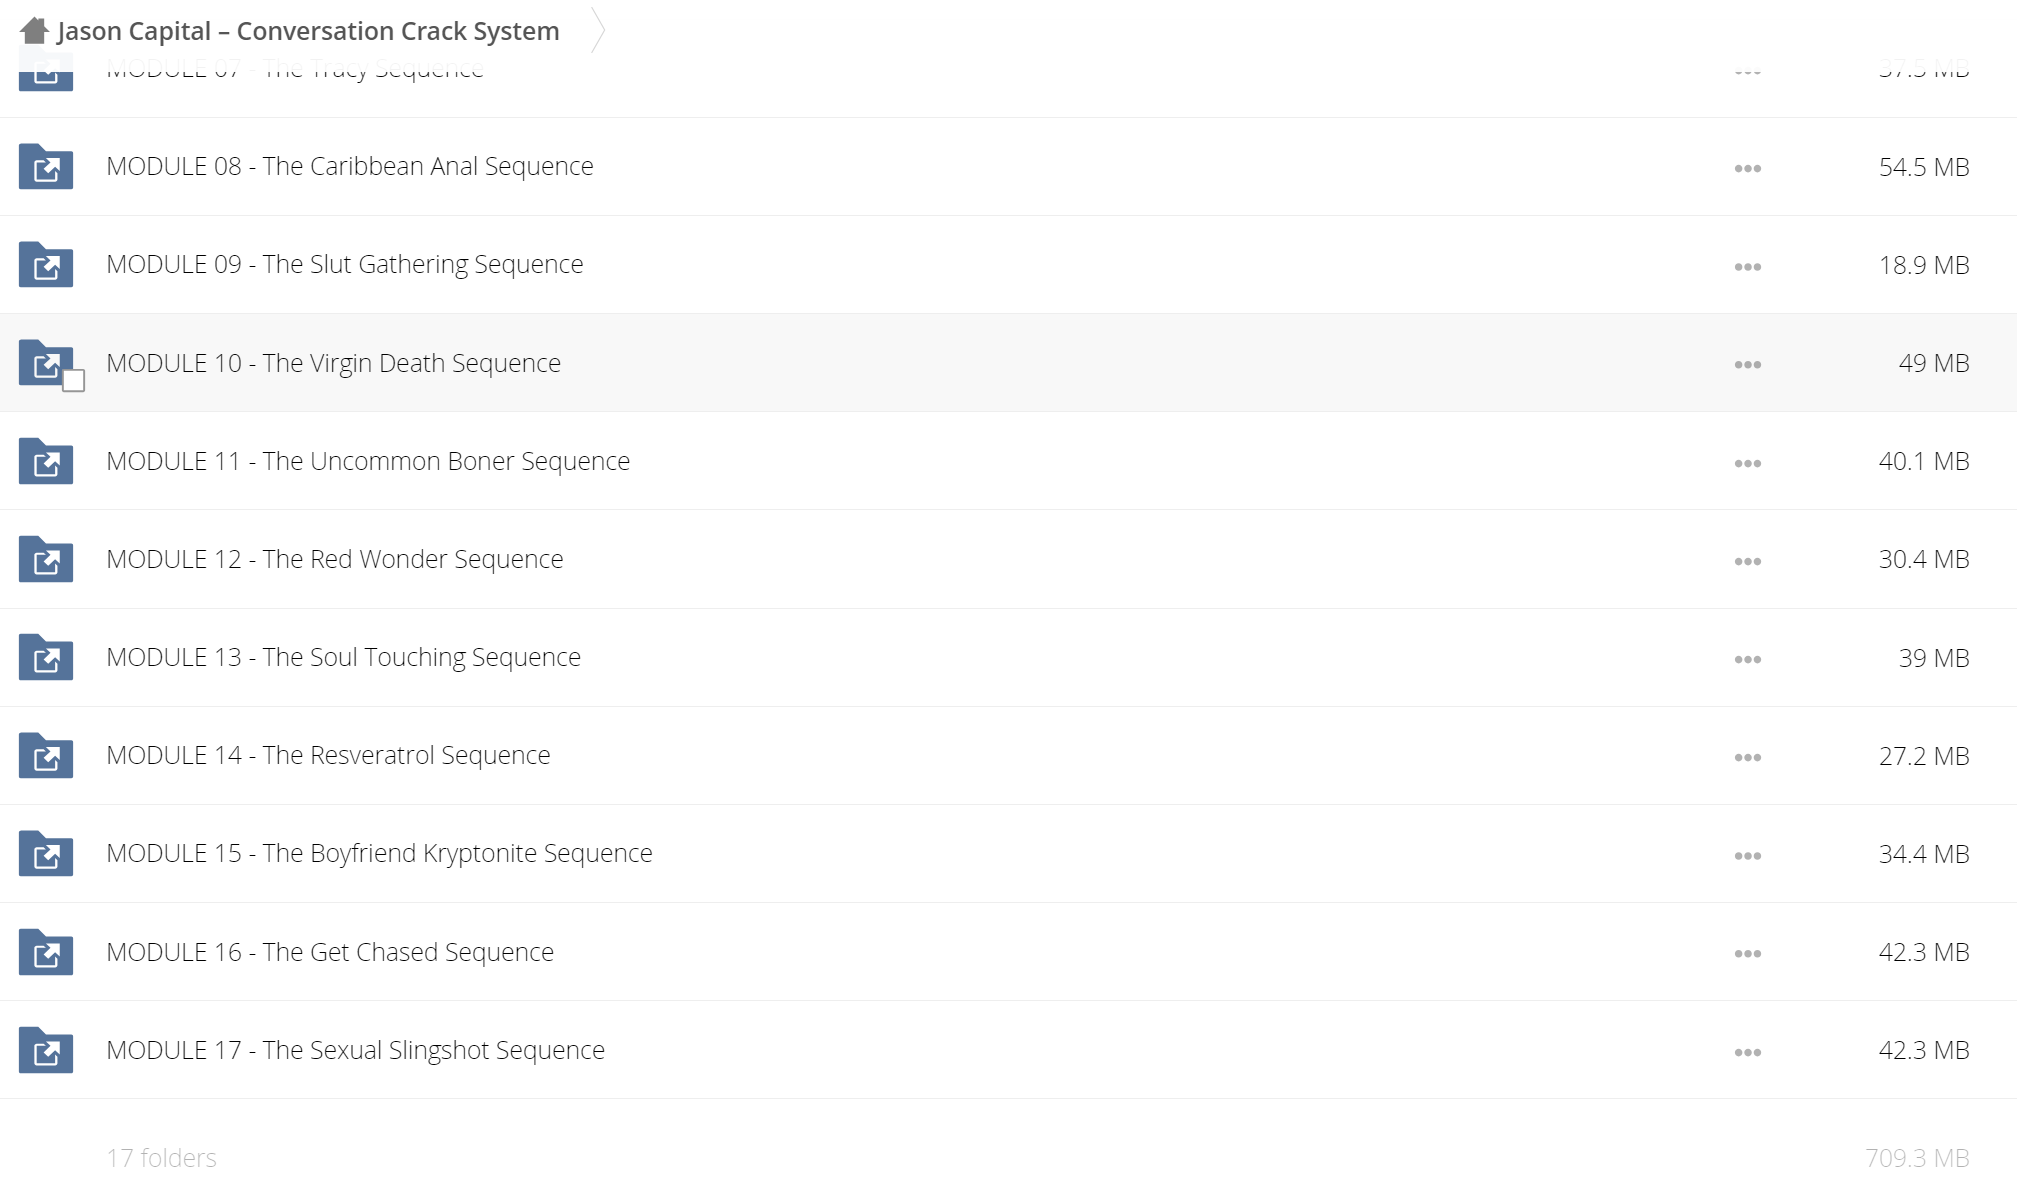This screenshot has width=2017, height=1177.
Task: Click shared folder icon for MODULE 09
Action: pyautogui.click(x=46, y=264)
